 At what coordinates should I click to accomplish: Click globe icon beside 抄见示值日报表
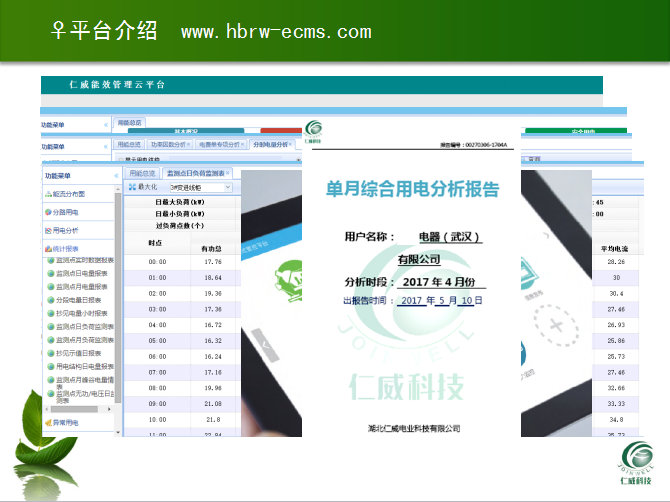(x=51, y=353)
